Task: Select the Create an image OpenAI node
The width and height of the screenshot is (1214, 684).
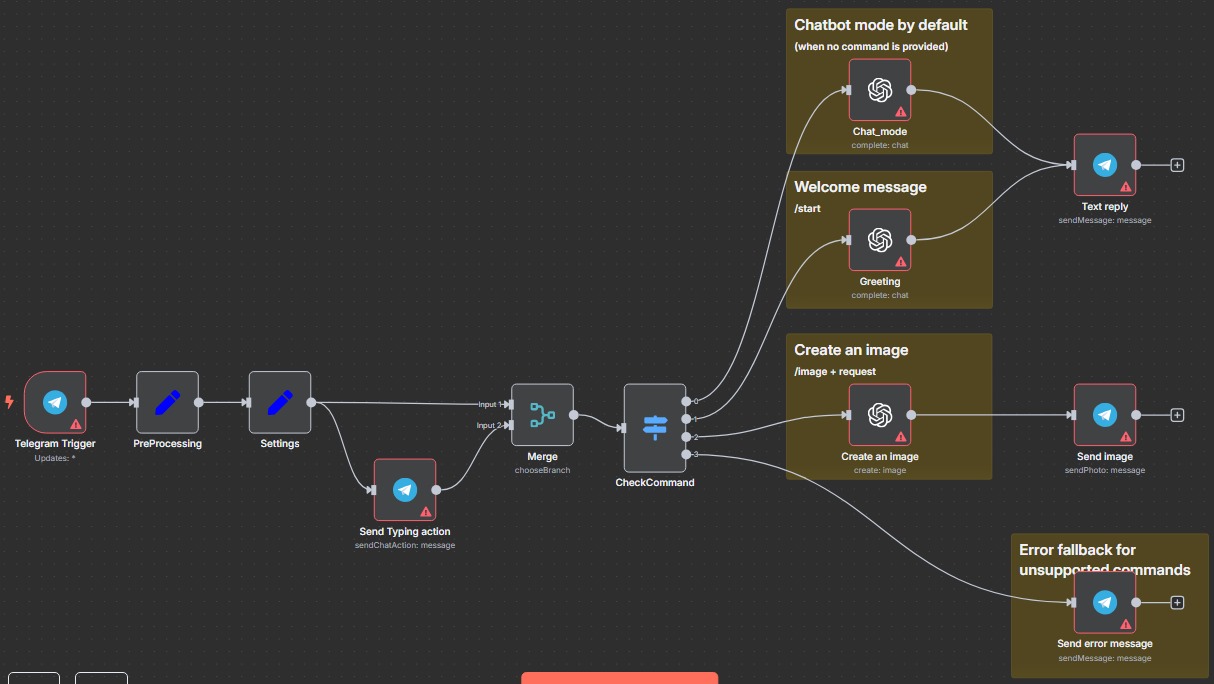Action: tap(880, 415)
